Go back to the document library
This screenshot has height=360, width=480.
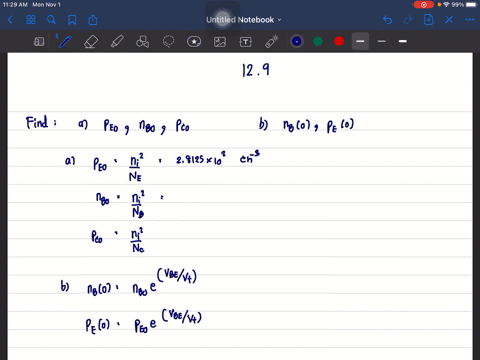10,20
